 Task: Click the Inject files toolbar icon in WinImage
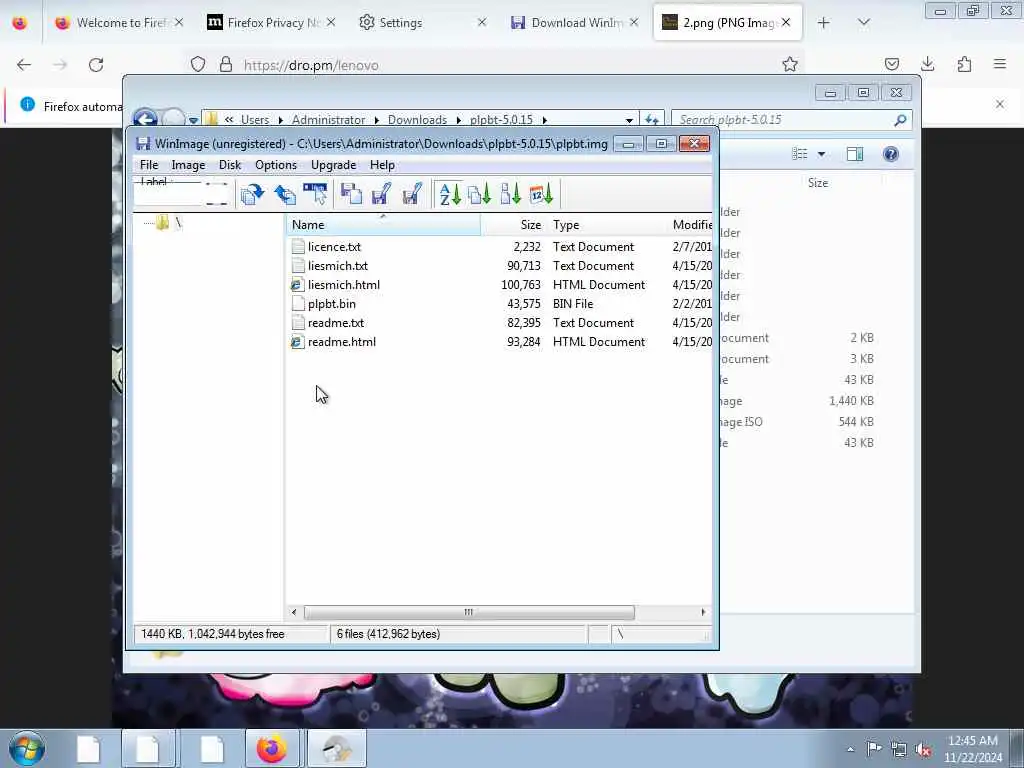(285, 195)
